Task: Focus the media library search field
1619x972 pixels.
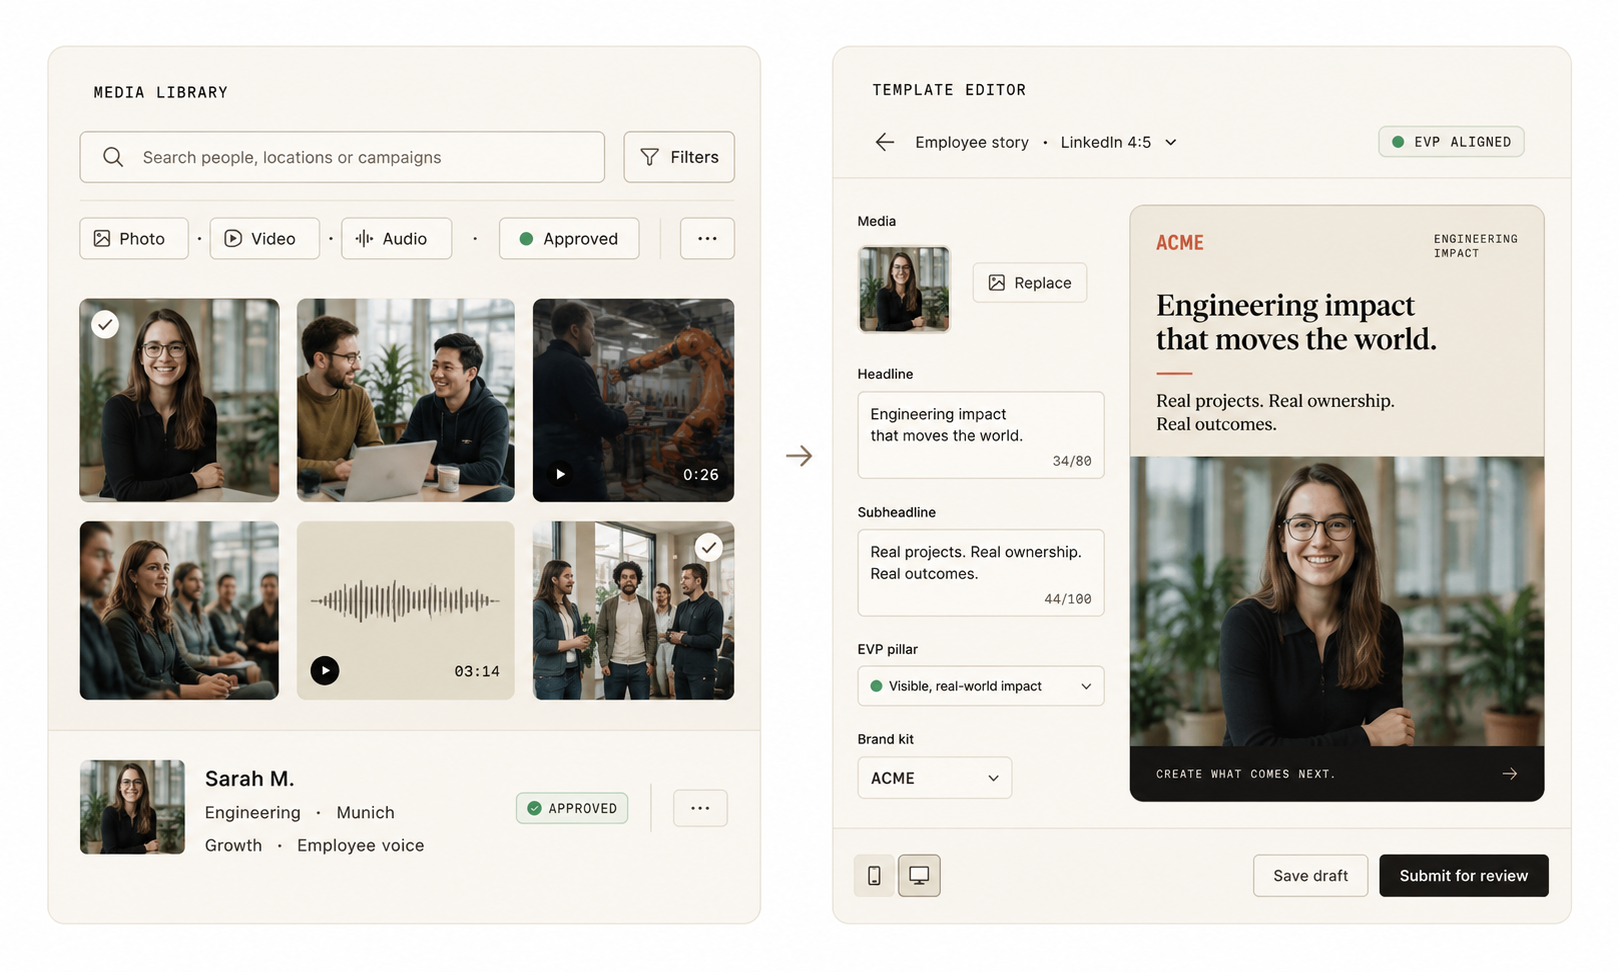Action: pyautogui.click(x=342, y=157)
